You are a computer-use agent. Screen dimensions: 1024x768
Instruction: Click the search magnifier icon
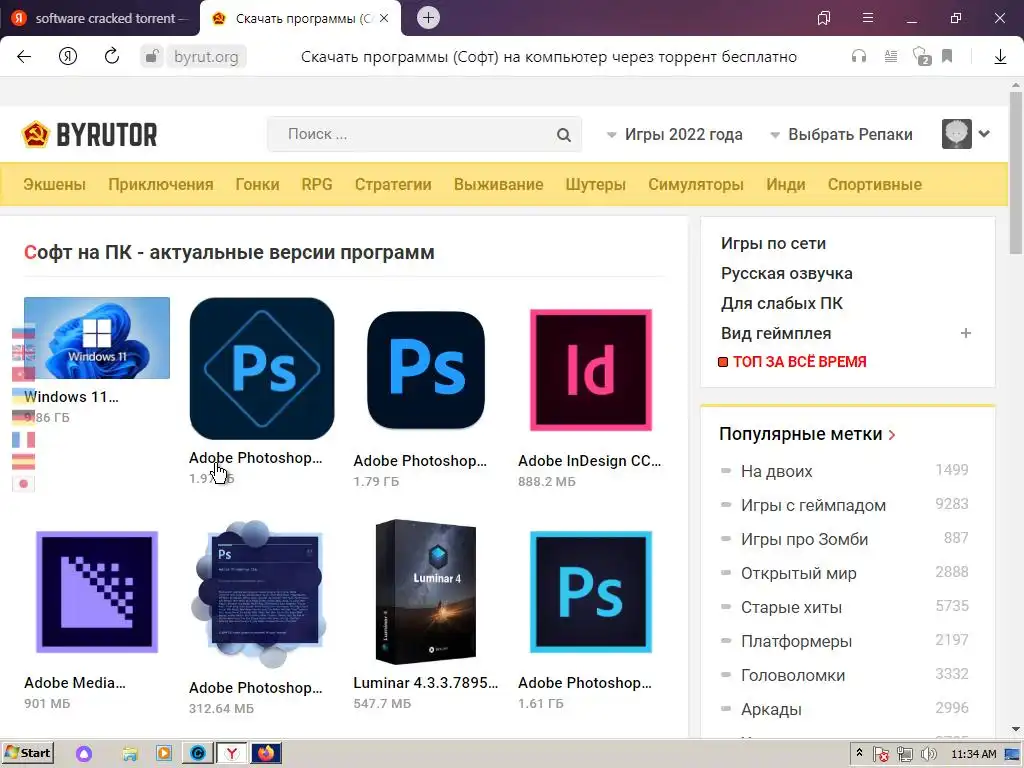[564, 135]
